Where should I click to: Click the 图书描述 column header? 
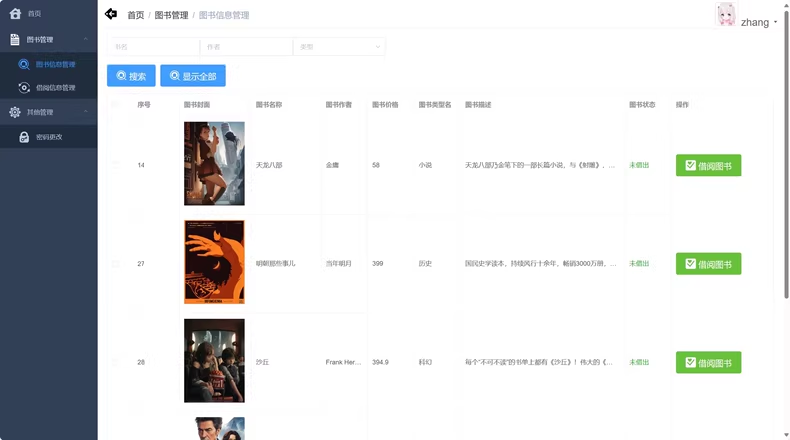(x=478, y=105)
